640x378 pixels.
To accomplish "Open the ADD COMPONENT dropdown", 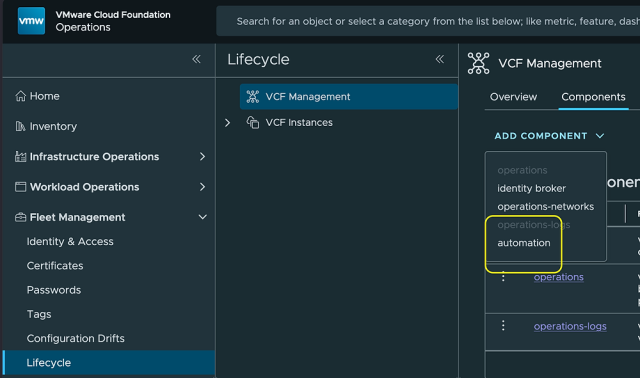I will [x=549, y=136].
